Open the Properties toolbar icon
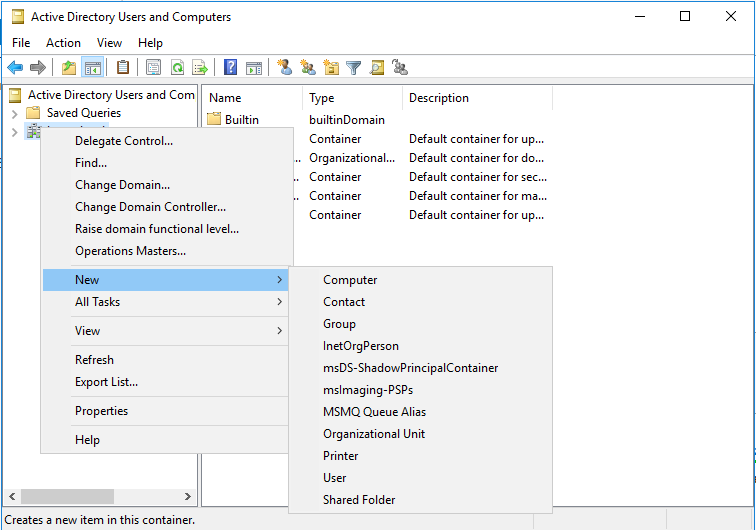756x530 pixels. (x=153, y=67)
